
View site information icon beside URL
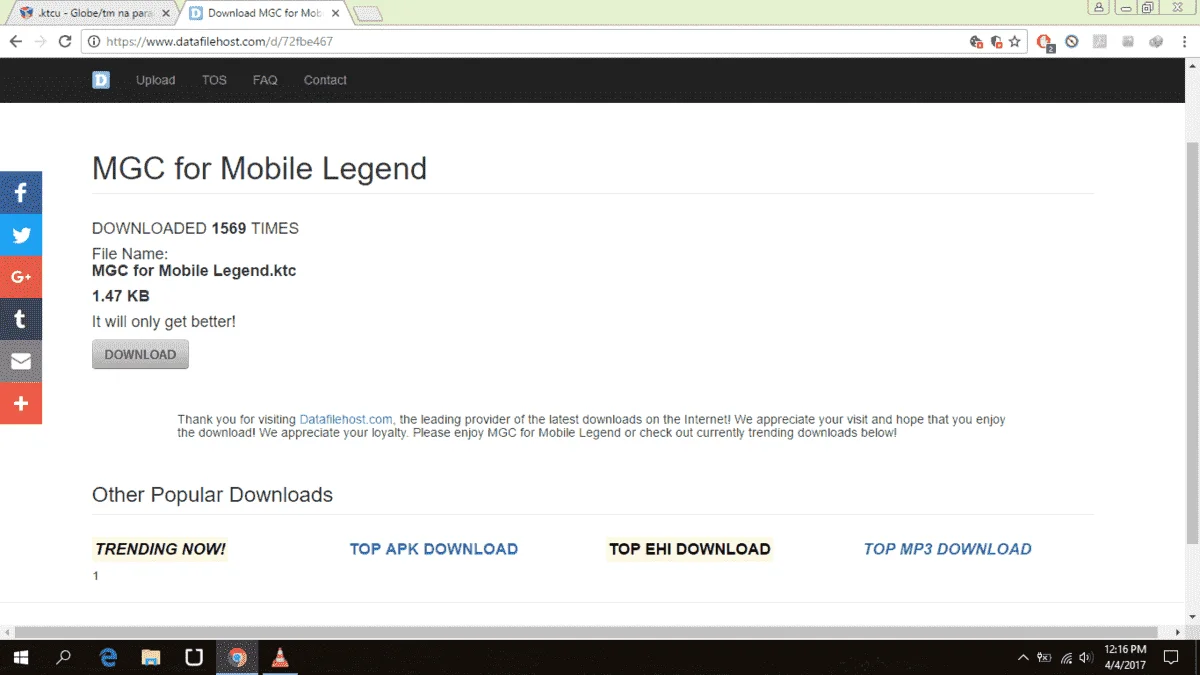(x=94, y=42)
